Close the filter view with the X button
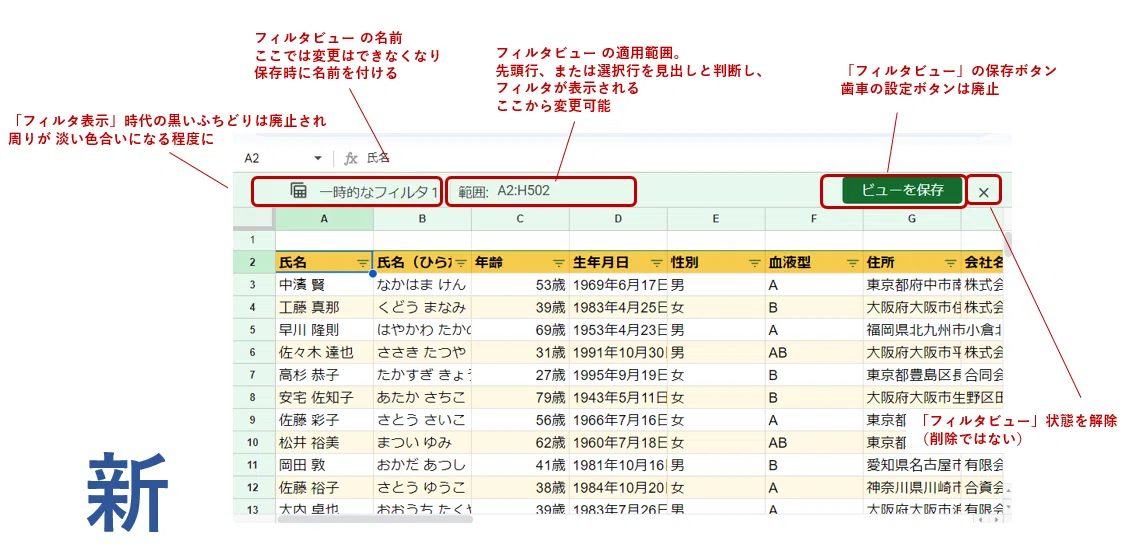1126x557 pixels. 984,192
